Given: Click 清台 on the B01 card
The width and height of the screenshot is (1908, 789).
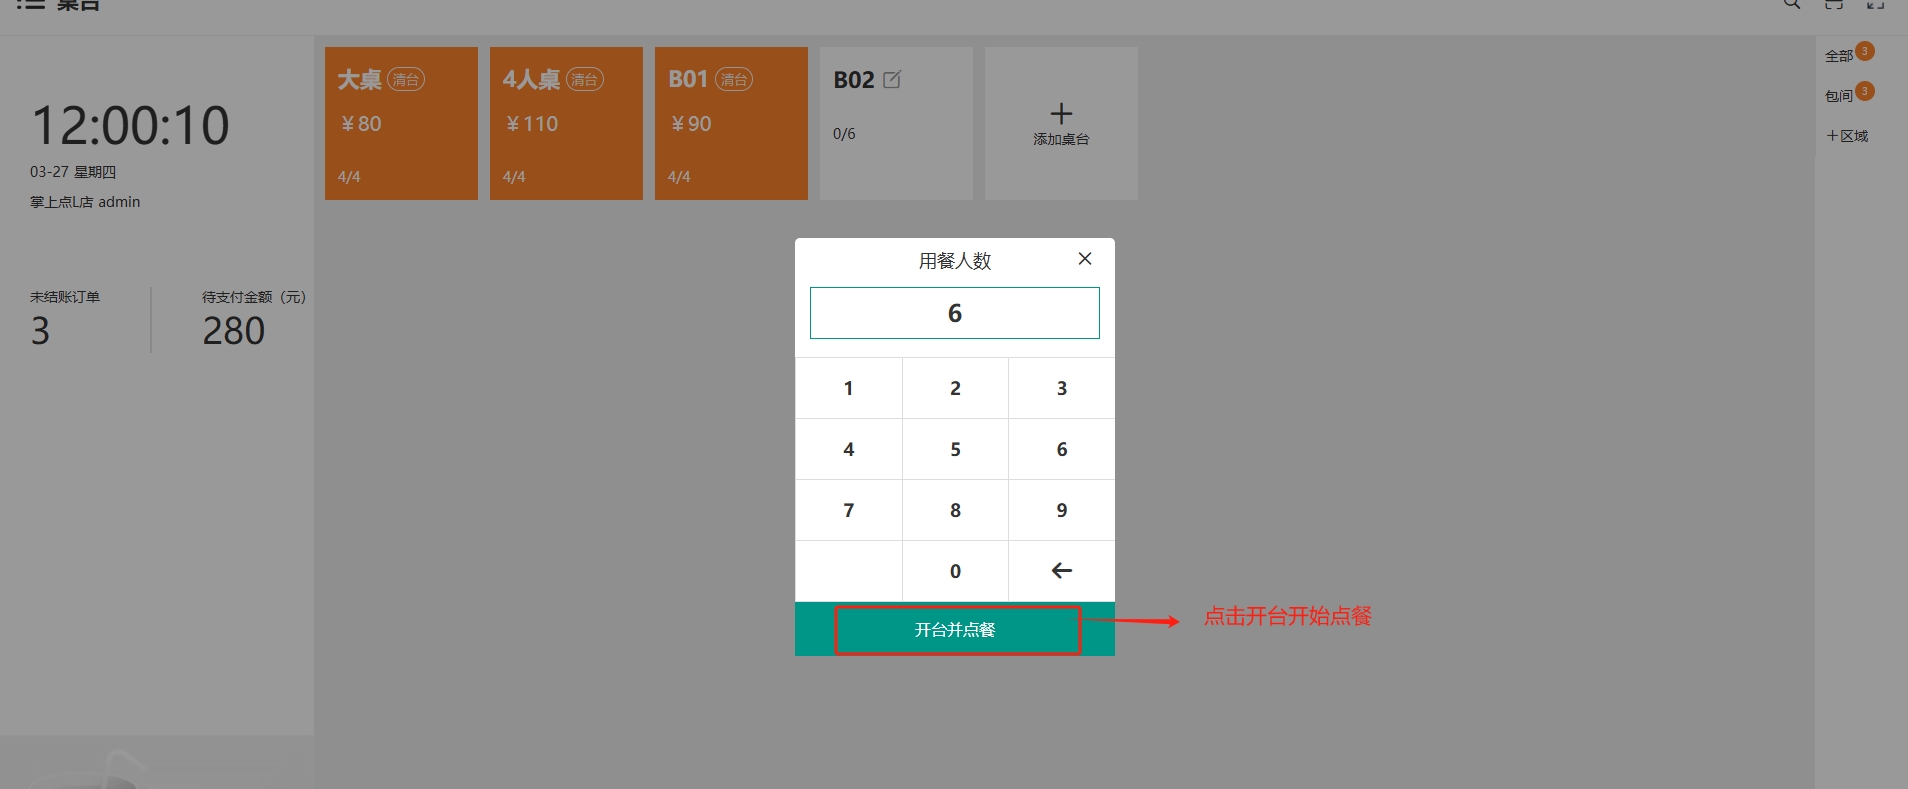Looking at the screenshot, I should (734, 80).
